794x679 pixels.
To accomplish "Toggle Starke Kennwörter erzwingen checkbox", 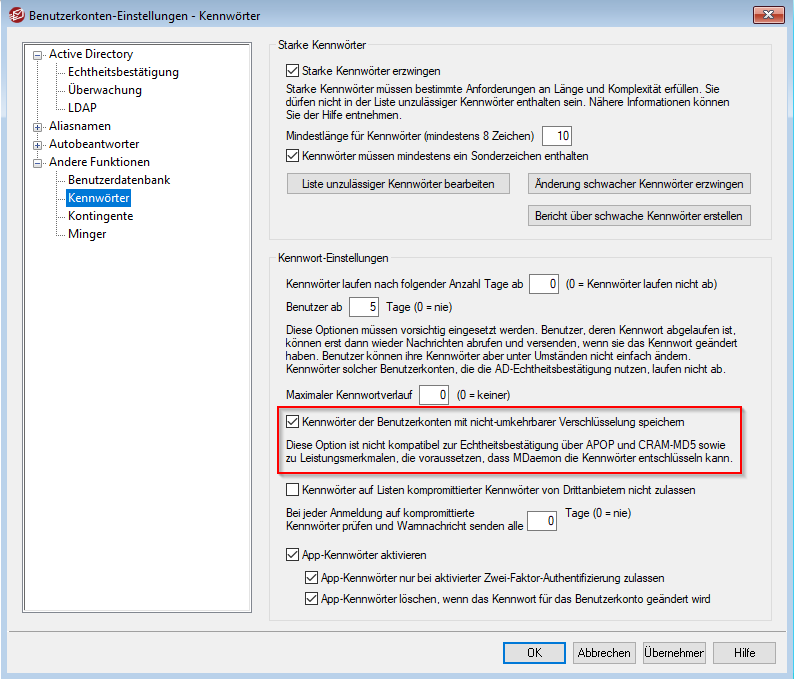I will point(293,71).
